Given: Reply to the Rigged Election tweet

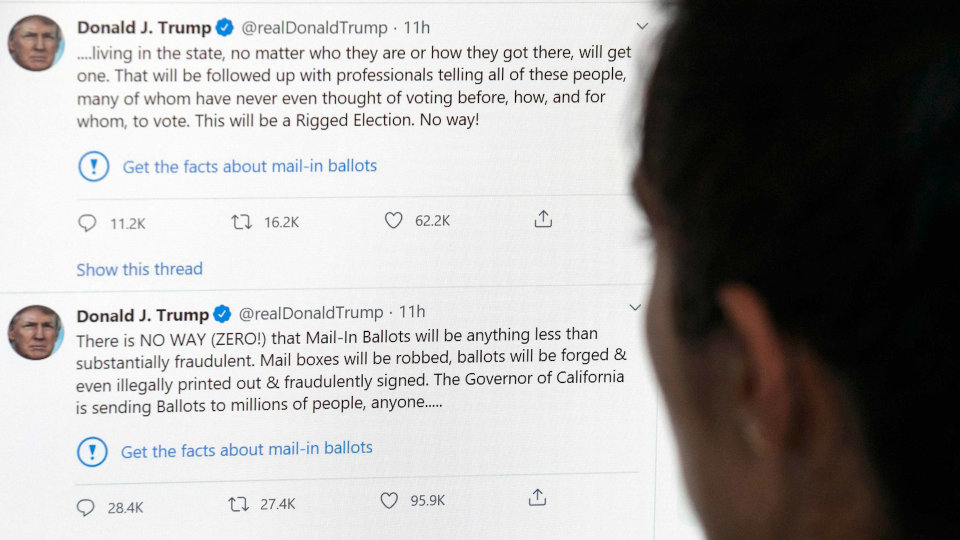Looking at the screenshot, I should [88, 223].
